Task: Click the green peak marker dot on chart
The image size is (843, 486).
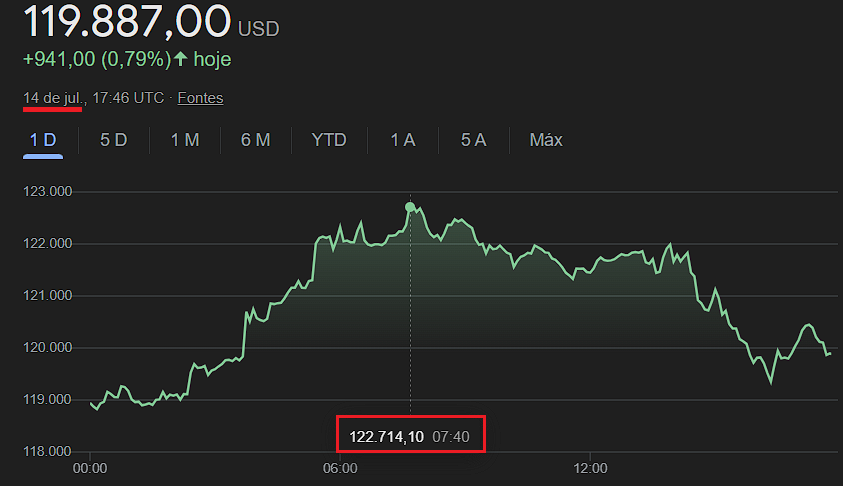Action: pos(410,207)
